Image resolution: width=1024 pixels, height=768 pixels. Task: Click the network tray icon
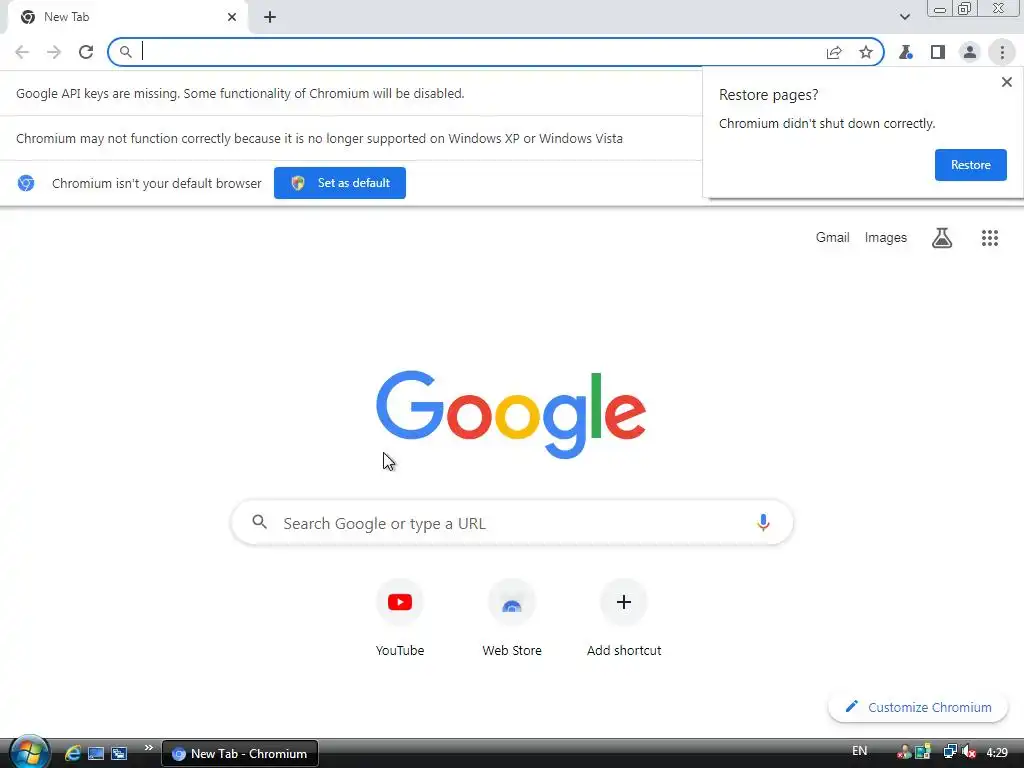pyautogui.click(x=950, y=753)
